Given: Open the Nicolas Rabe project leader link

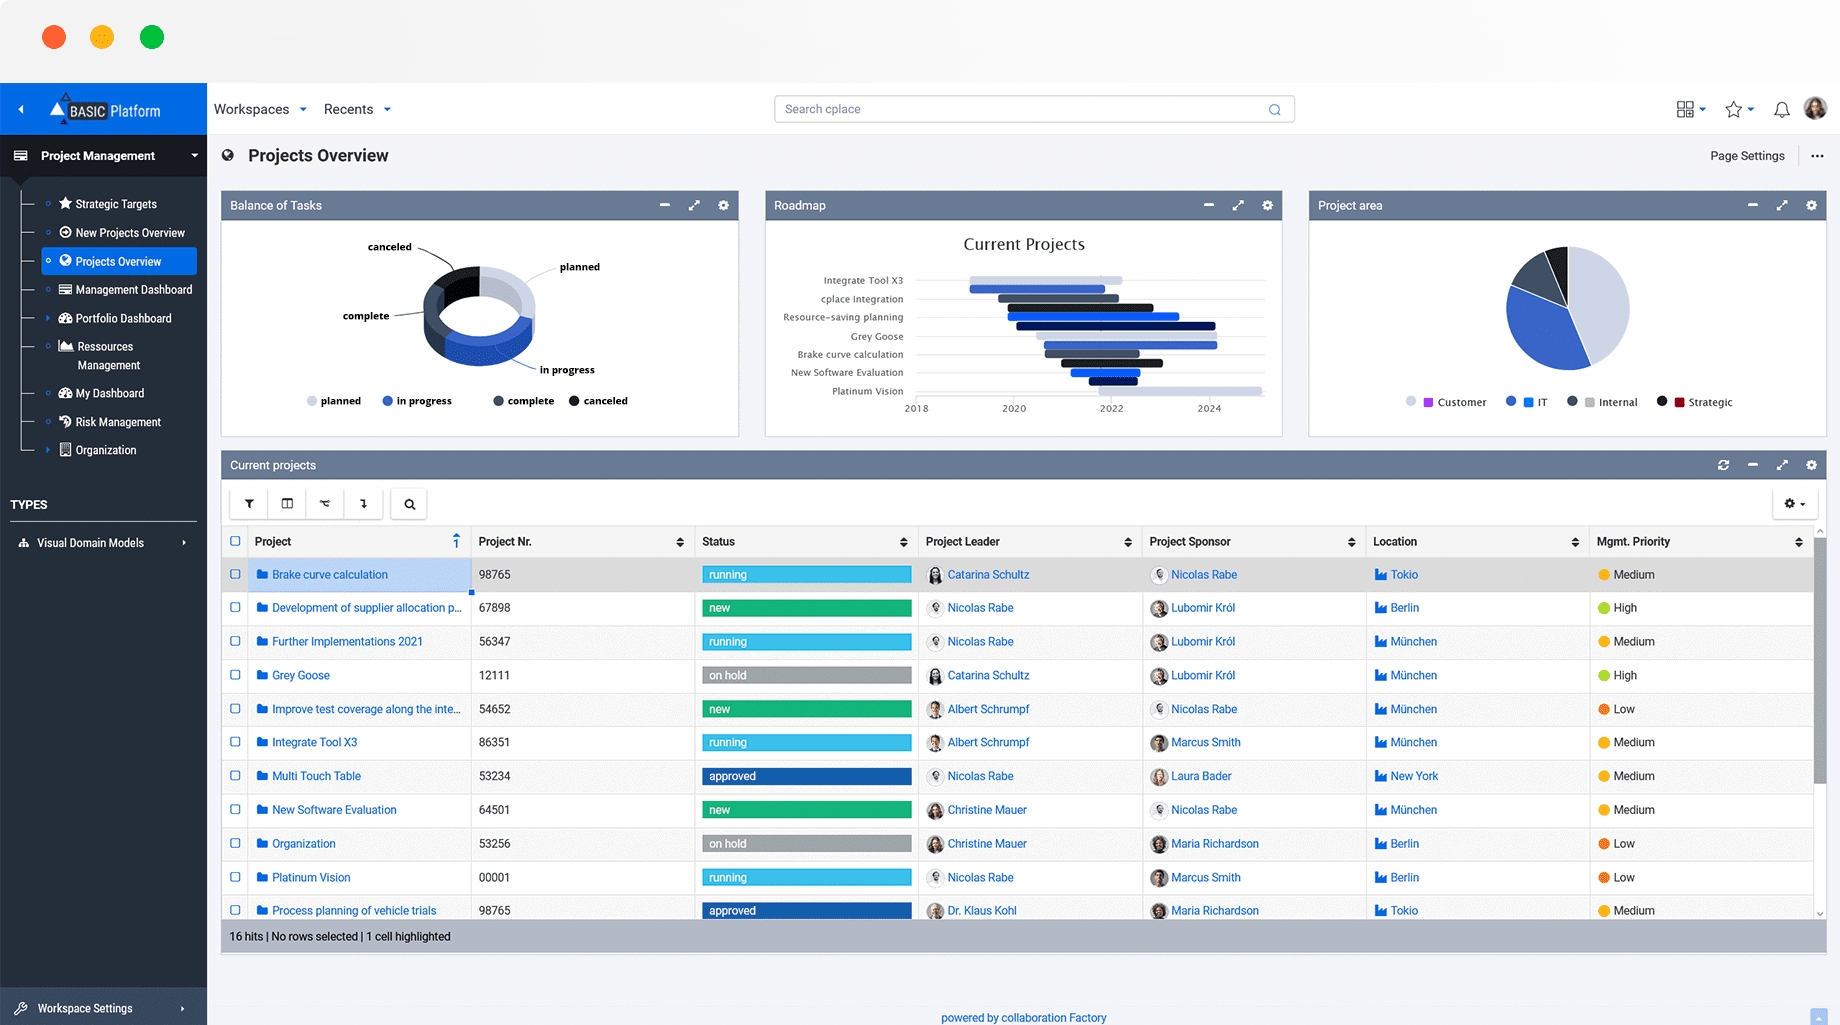Looking at the screenshot, I should pos(981,607).
